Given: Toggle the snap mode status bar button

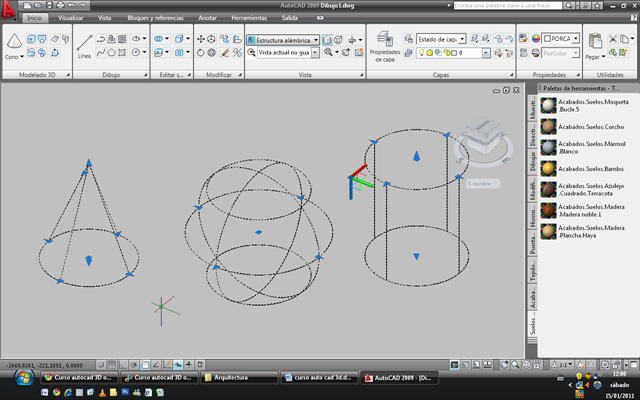Looking at the screenshot, I should click(101, 364).
